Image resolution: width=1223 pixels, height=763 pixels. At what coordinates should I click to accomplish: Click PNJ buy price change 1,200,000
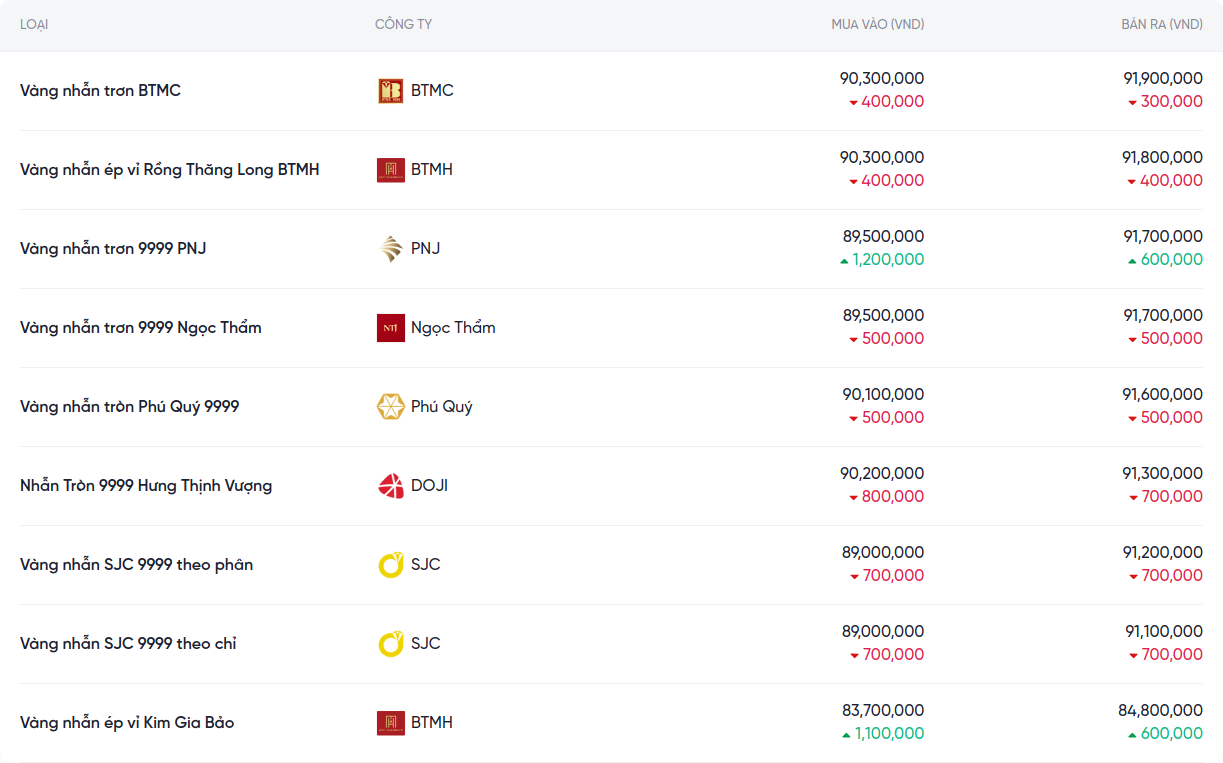tap(887, 260)
